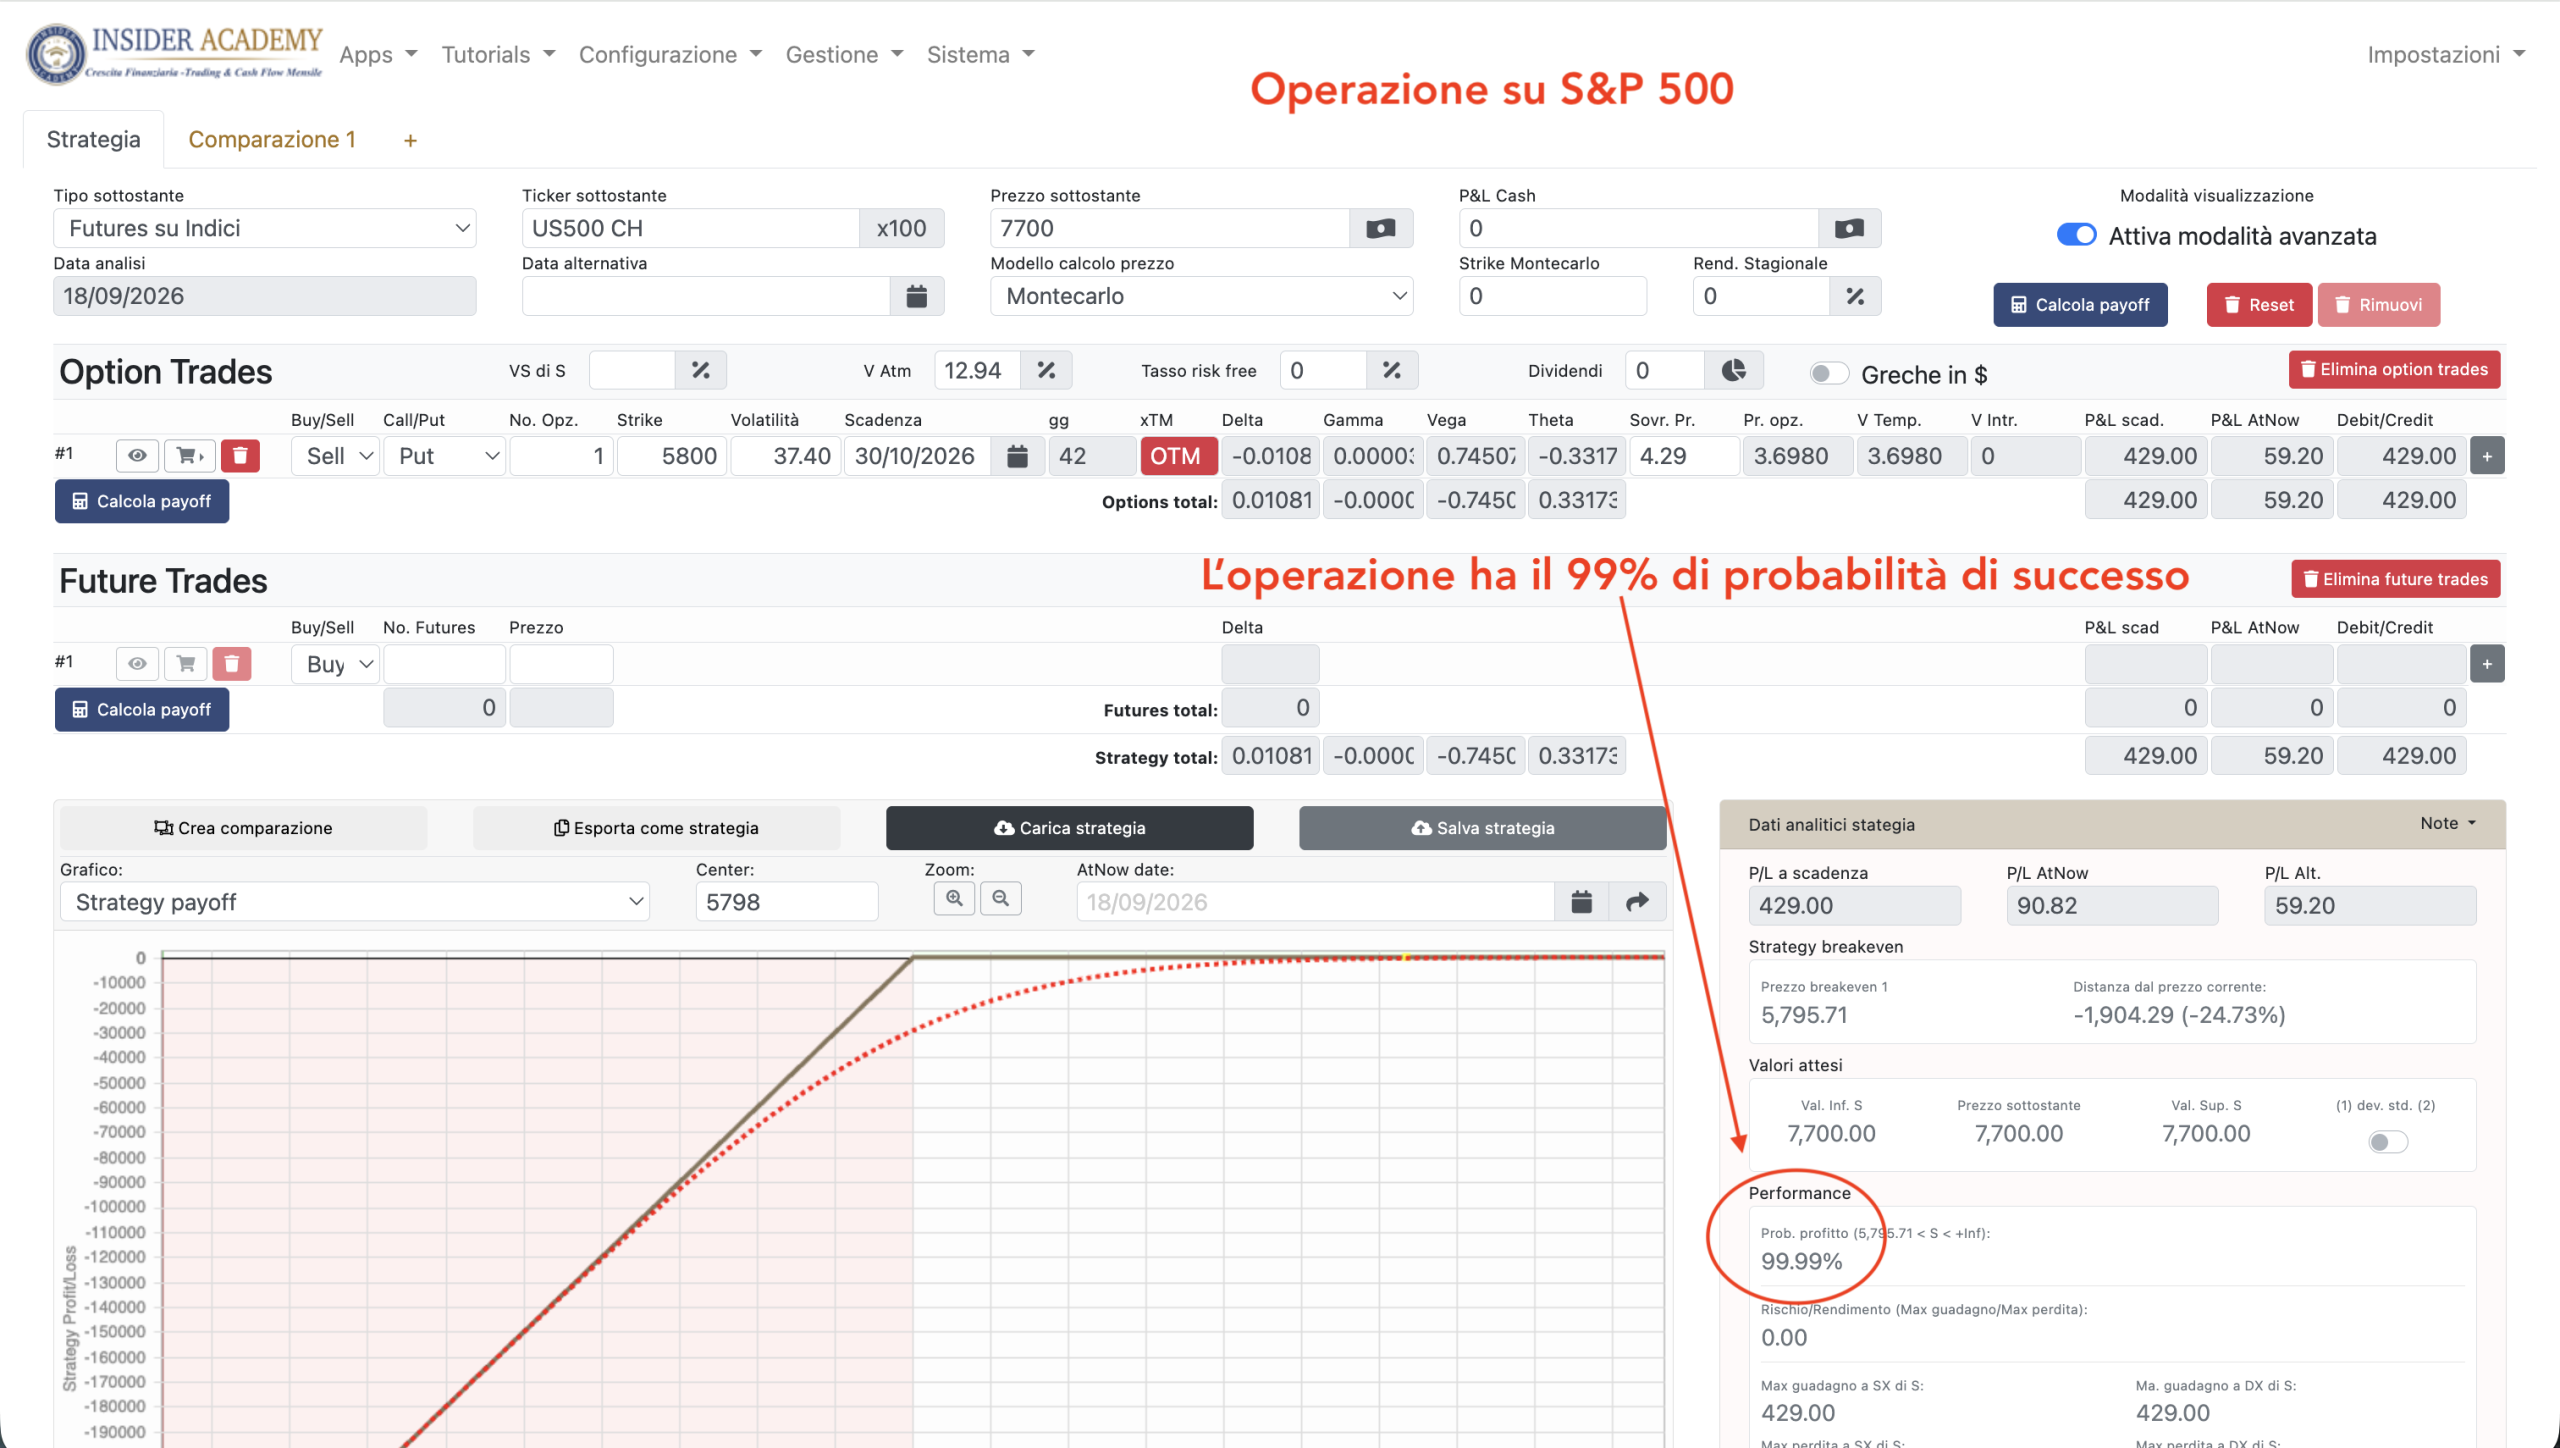Screen dimensions: 2560x1448
Task: Click the cart icon in future trade #1
Action: click(x=186, y=663)
